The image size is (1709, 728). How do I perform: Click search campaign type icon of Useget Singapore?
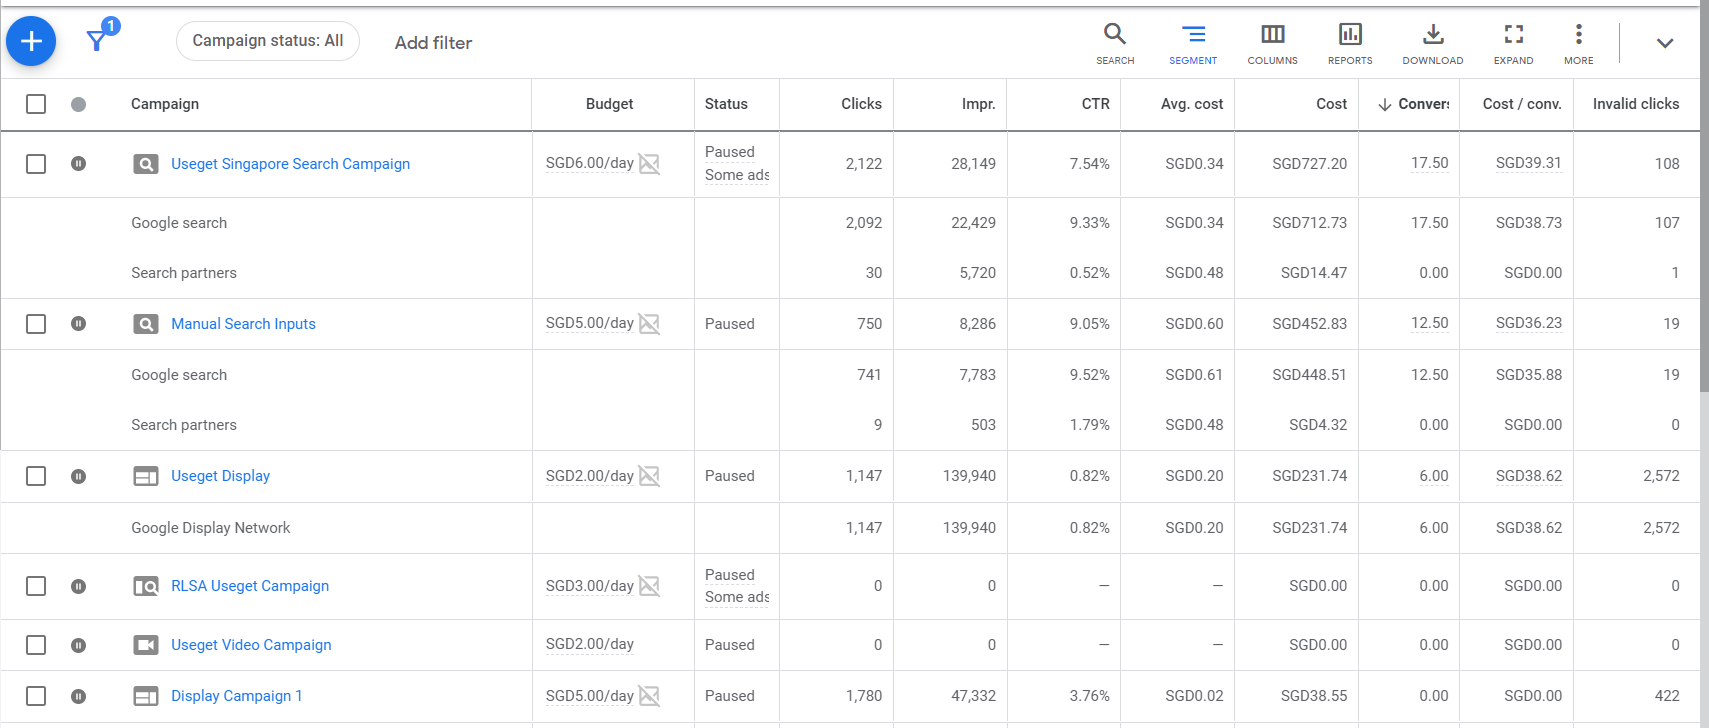click(146, 164)
